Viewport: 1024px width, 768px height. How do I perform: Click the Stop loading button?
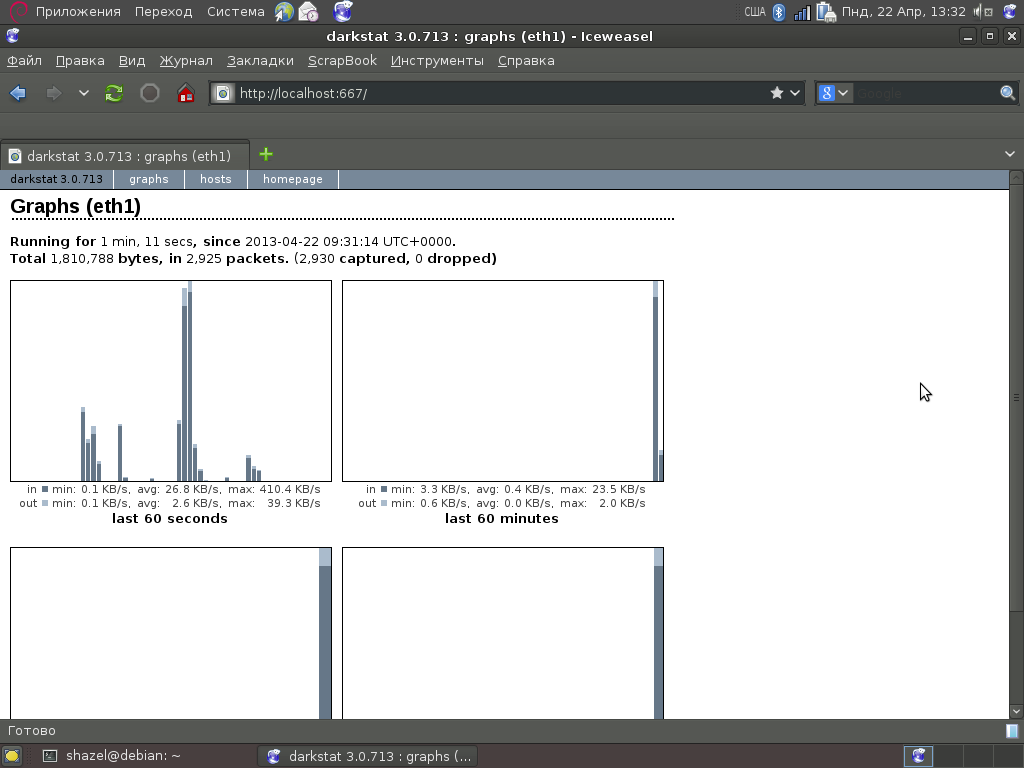click(150, 93)
